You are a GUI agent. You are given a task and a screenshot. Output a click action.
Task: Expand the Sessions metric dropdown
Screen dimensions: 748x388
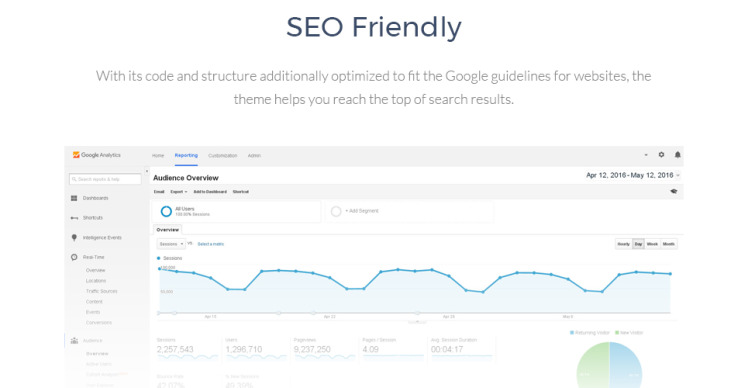click(x=171, y=244)
